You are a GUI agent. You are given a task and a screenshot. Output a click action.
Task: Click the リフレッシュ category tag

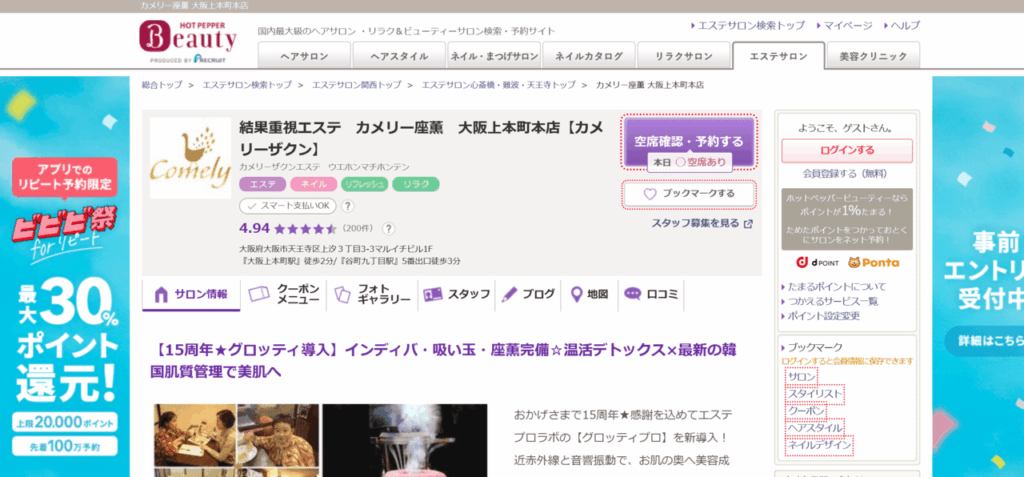(365, 184)
